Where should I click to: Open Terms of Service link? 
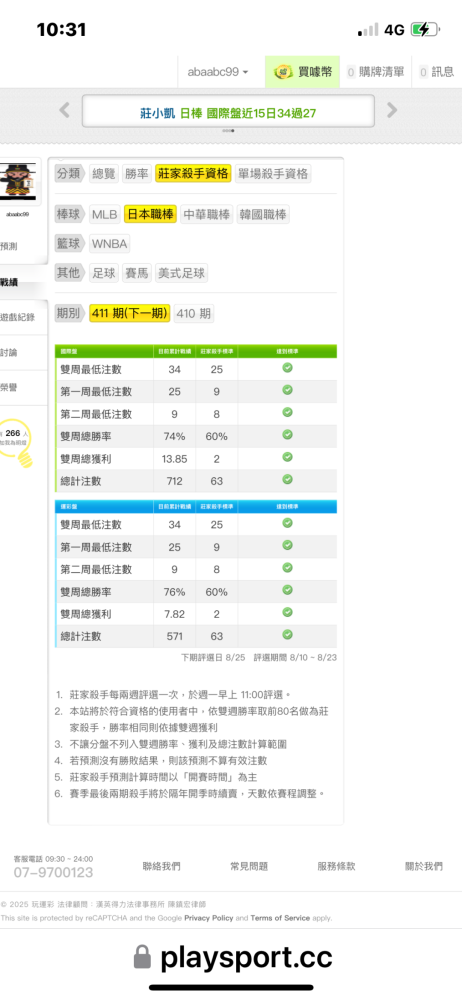click(x=280, y=918)
